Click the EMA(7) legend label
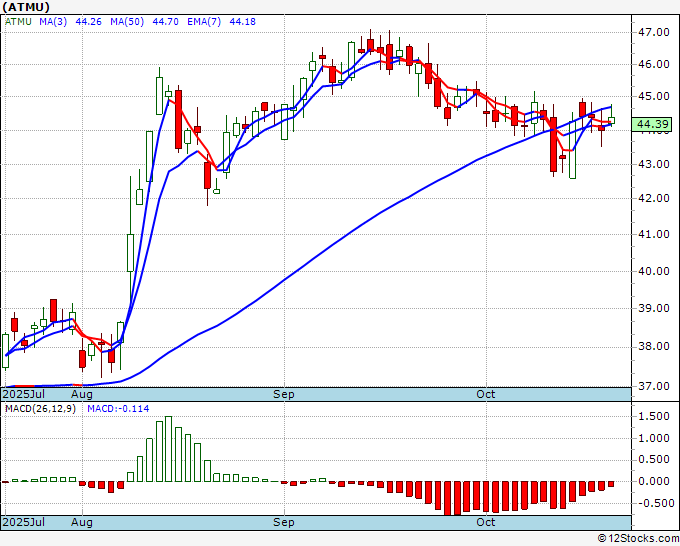The height and width of the screenshot is (546, 680). click(204, 22)
